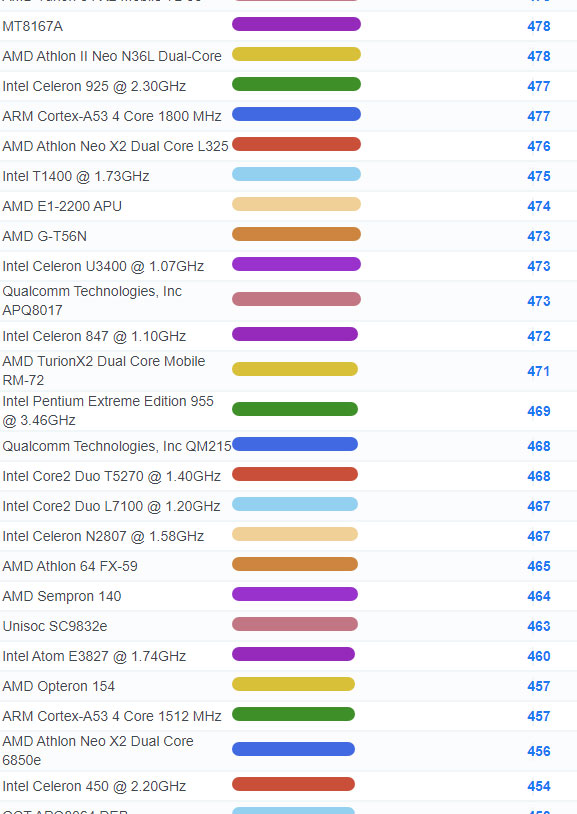Click Intel Celeron N2807 @ 1.58GHz
The image size is (577, 814).
click(103, 536)
